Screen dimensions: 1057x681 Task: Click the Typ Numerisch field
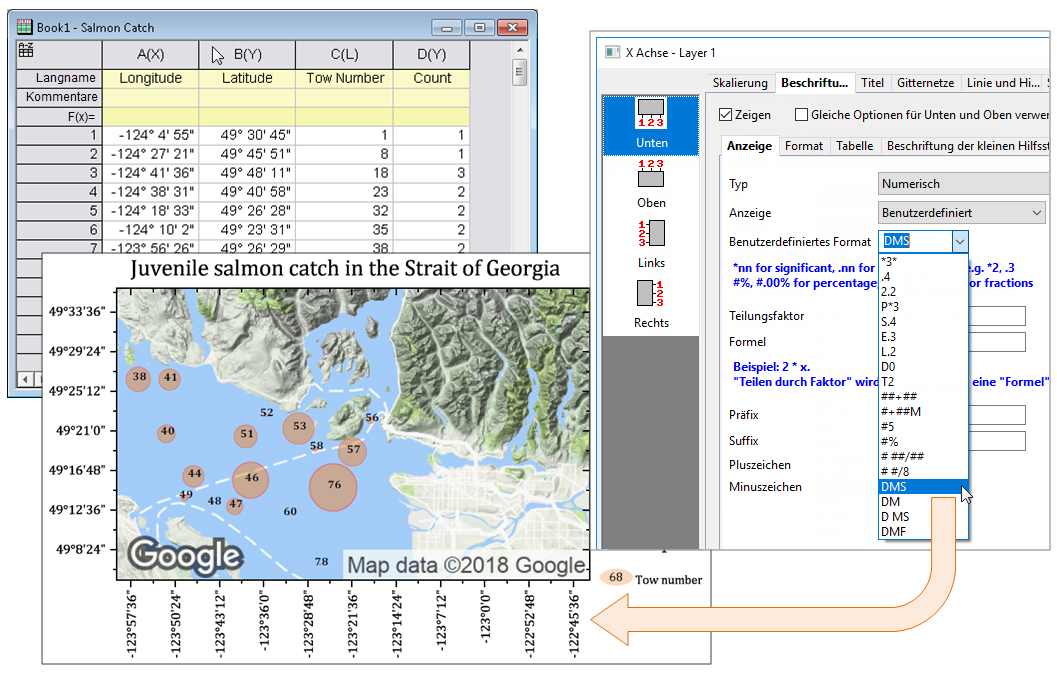point(964,183)
